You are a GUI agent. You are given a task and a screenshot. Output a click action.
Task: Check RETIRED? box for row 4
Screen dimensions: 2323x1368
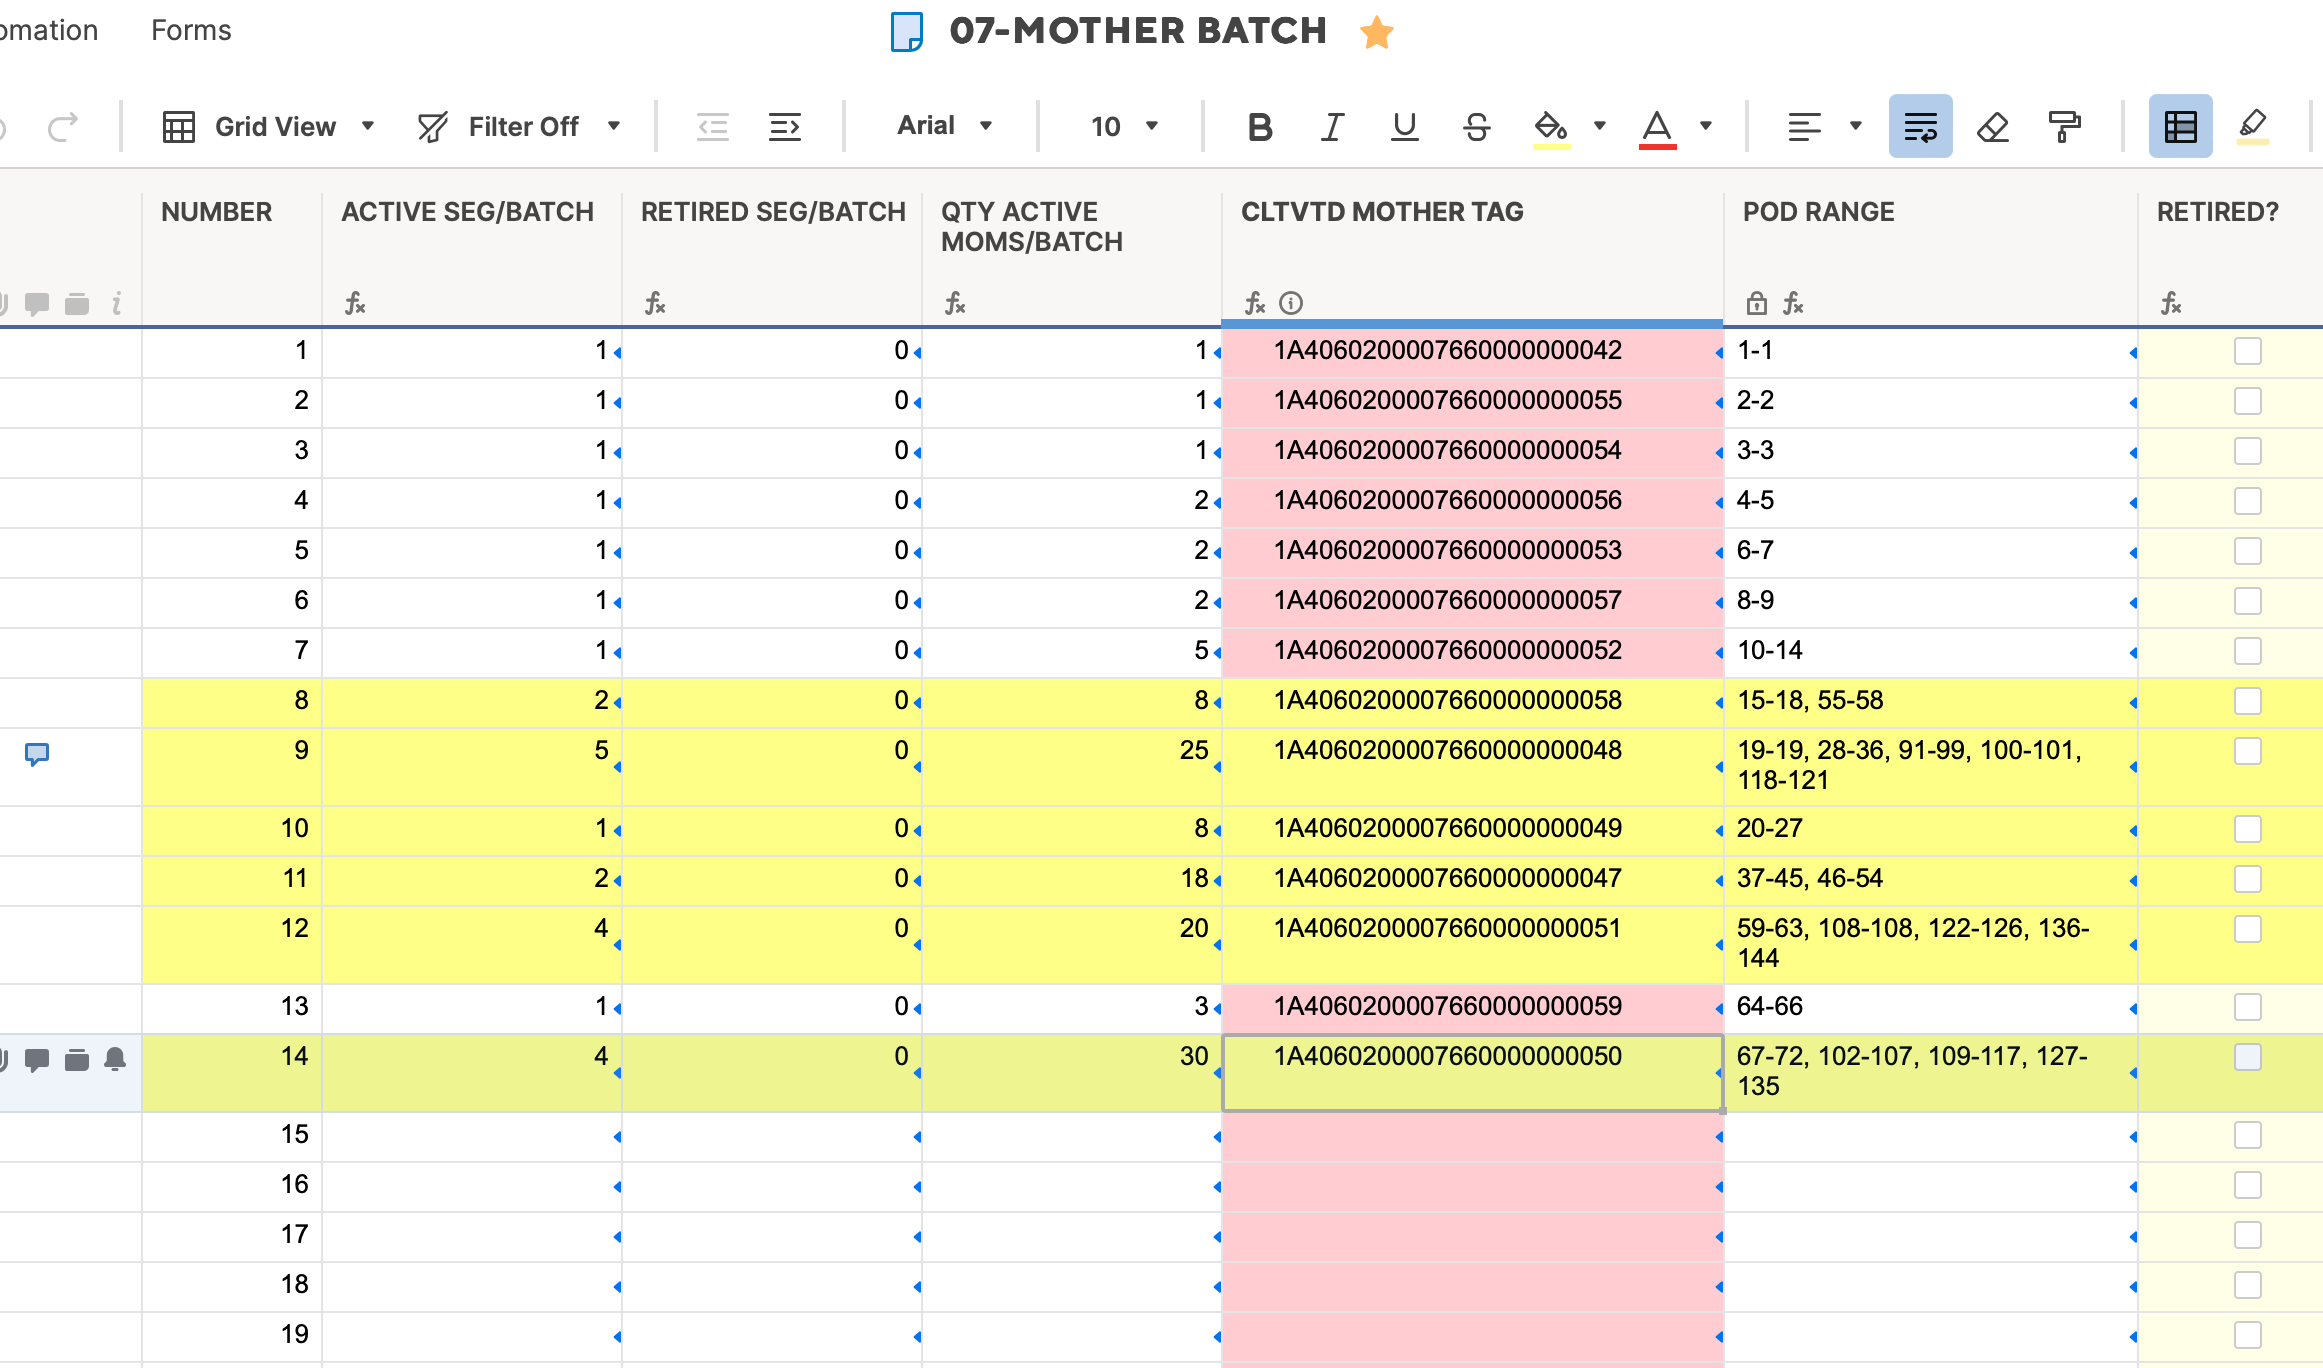pos(2247,501)
